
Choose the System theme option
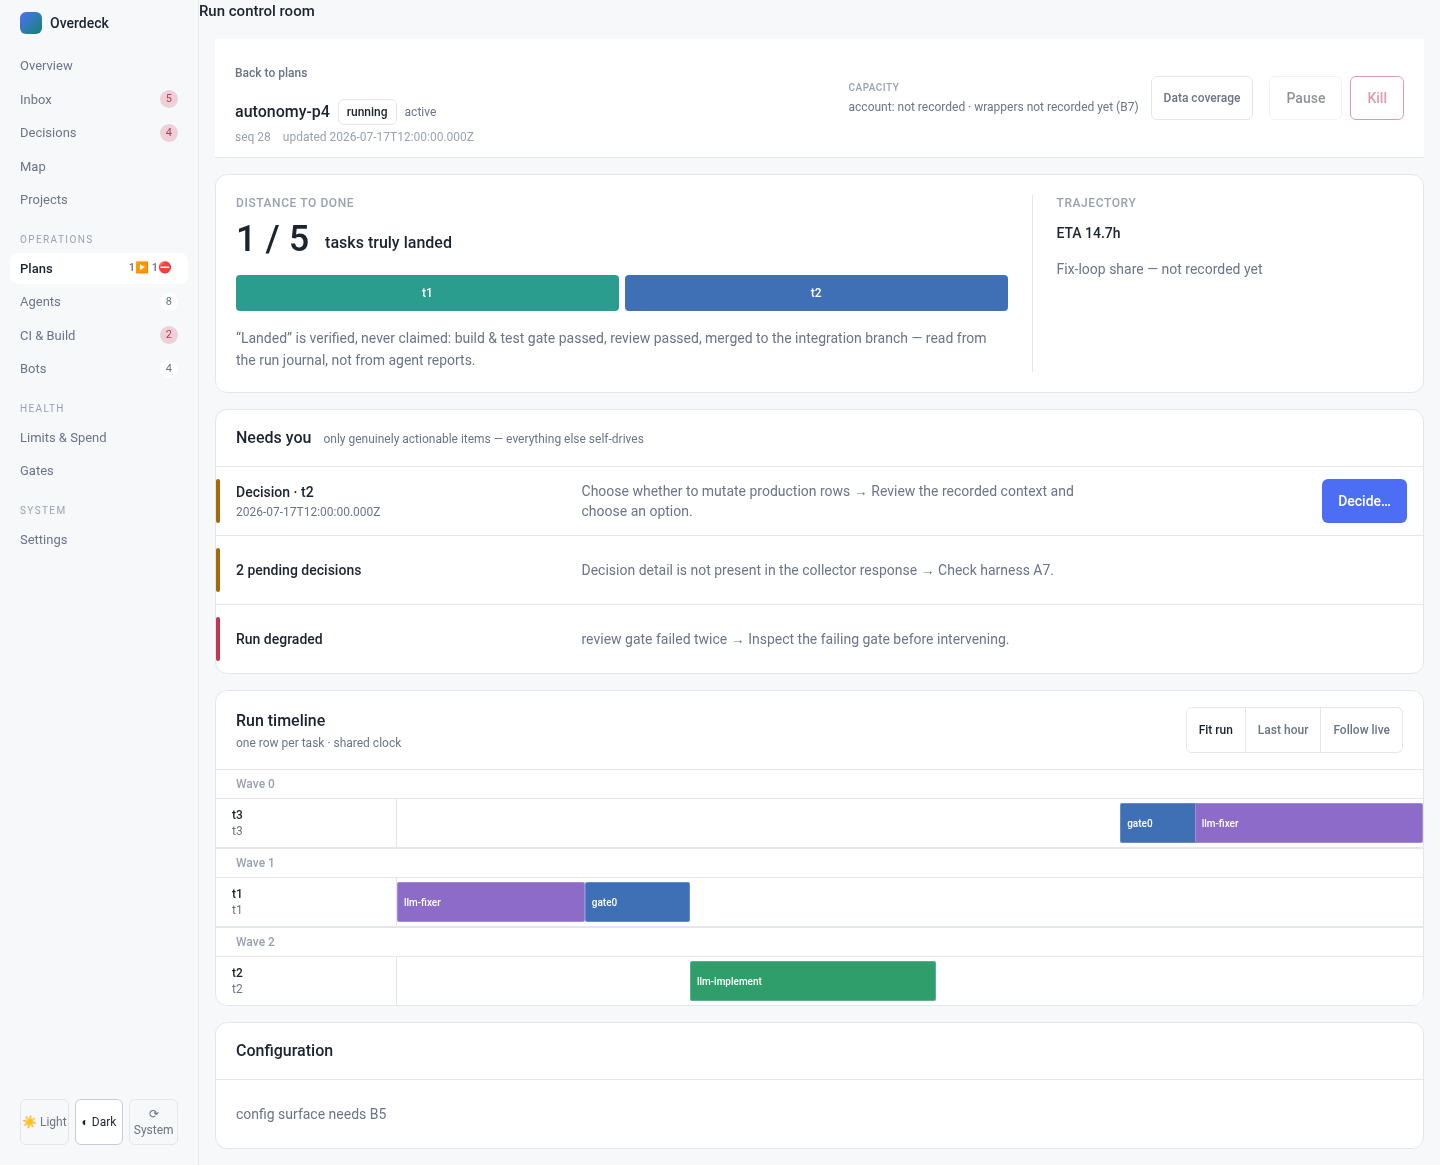pyautogui.click(x=154, y=1122)
